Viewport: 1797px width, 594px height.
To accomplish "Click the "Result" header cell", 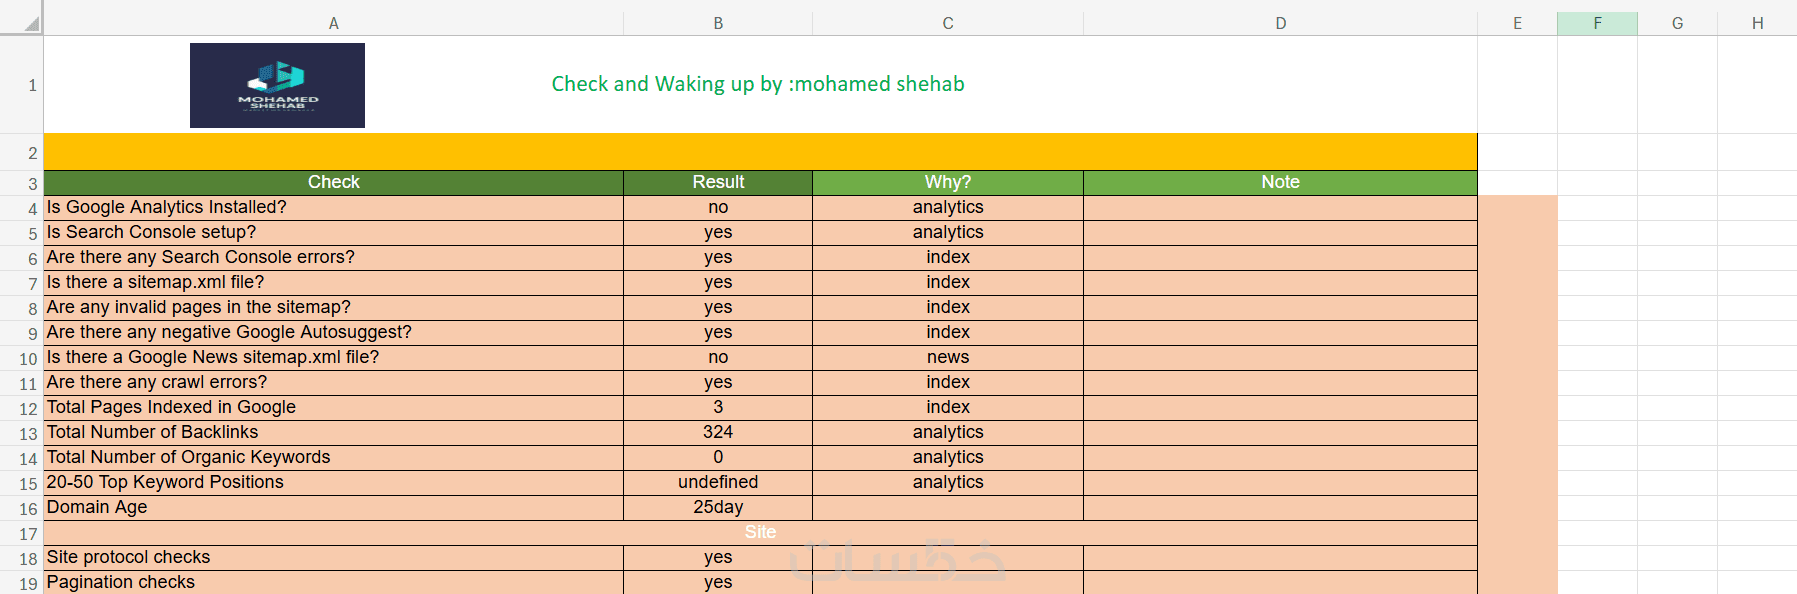I will pos(718,182).
